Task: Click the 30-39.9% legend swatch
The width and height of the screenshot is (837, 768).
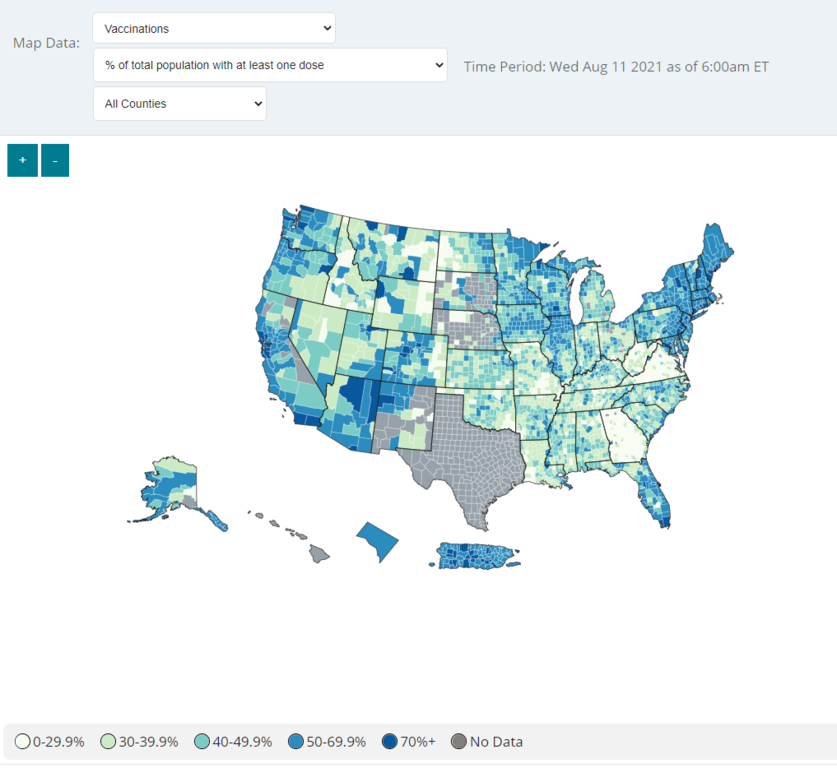Action: click(110, 742)
